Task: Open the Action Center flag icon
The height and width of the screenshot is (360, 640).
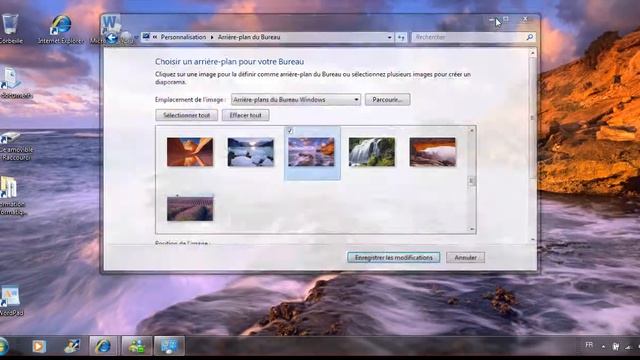Action: coord(616,347)
